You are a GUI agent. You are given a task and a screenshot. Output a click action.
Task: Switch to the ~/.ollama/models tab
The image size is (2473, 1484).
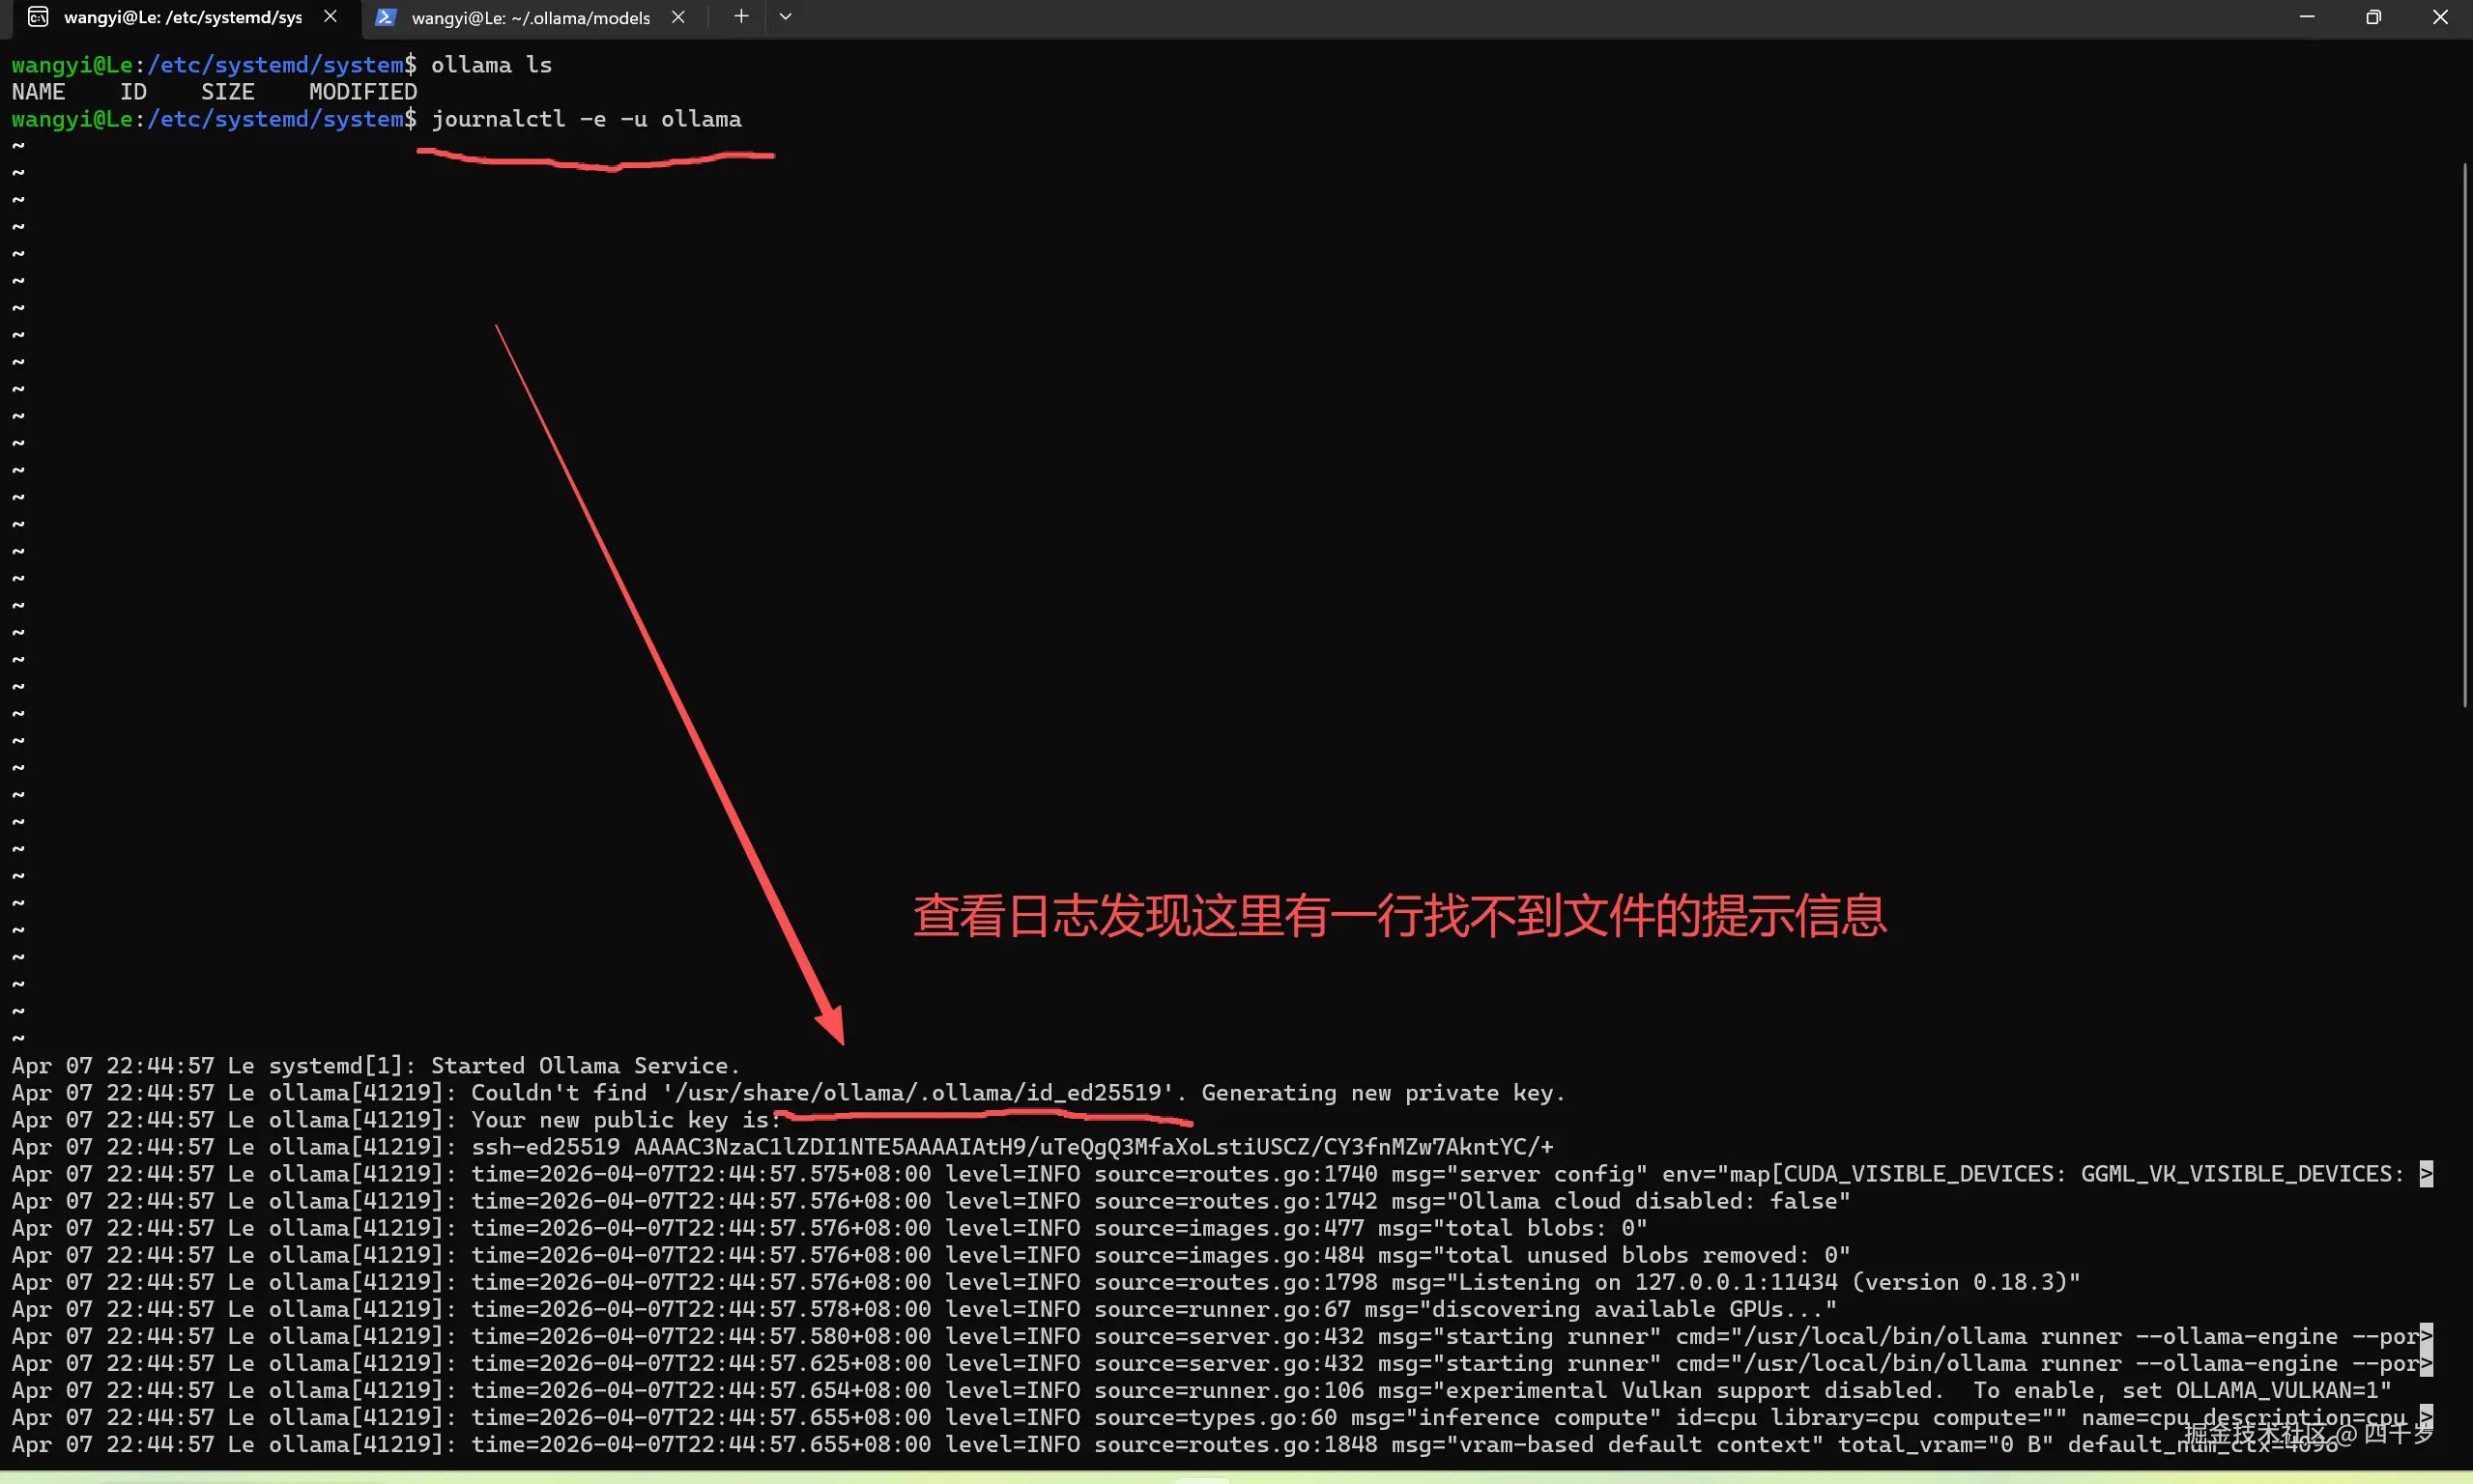pyautogui.click(x=530, y=17)
